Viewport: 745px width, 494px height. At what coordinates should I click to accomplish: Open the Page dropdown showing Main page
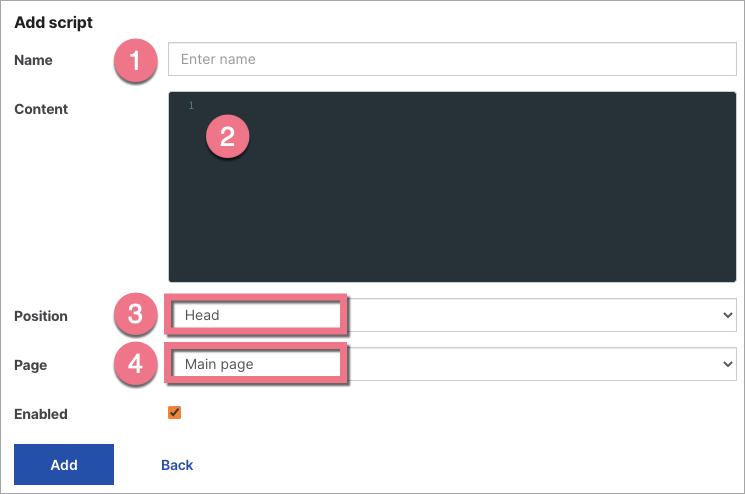(452, 364)
